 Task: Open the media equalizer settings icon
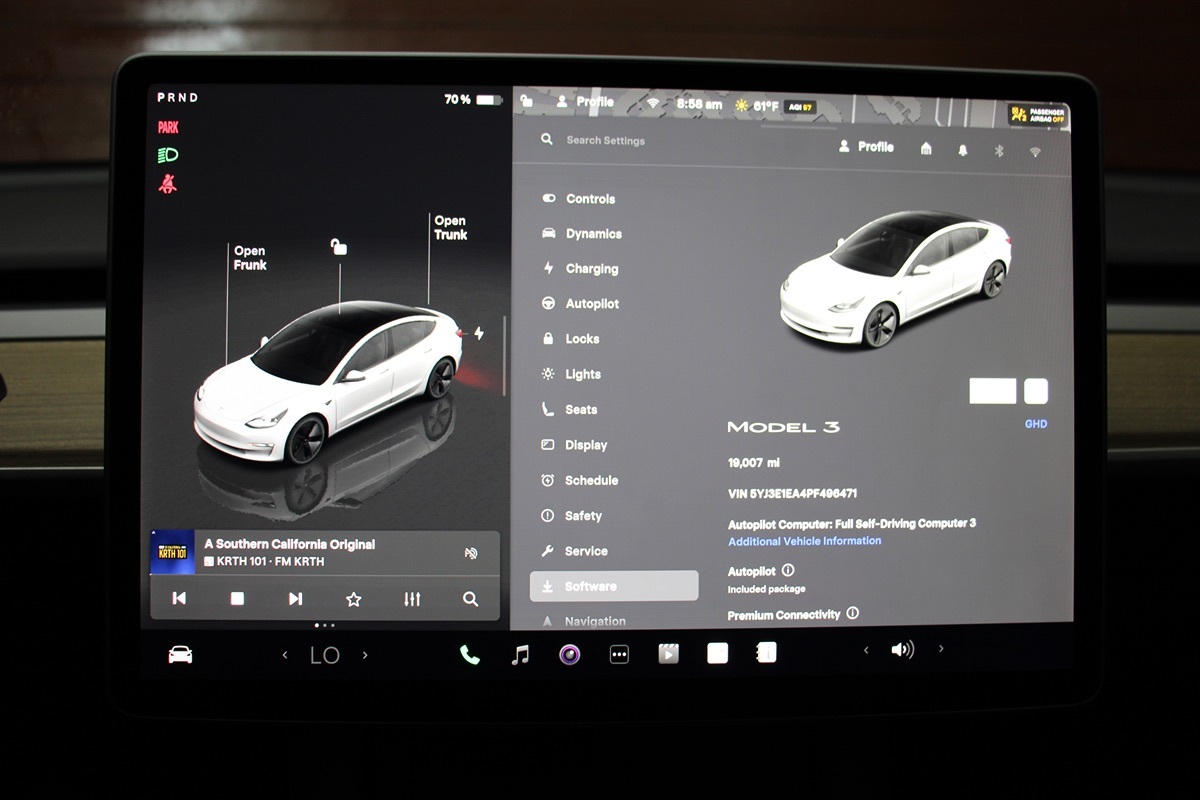(412, 599)
